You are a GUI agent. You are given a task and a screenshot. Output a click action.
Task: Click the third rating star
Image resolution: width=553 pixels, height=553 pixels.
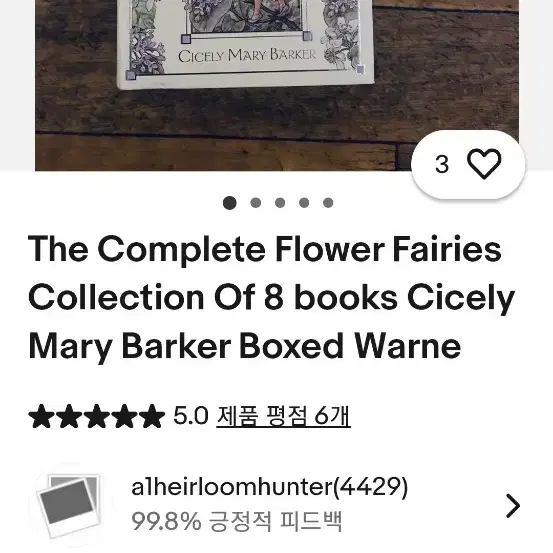pos(97,416)
